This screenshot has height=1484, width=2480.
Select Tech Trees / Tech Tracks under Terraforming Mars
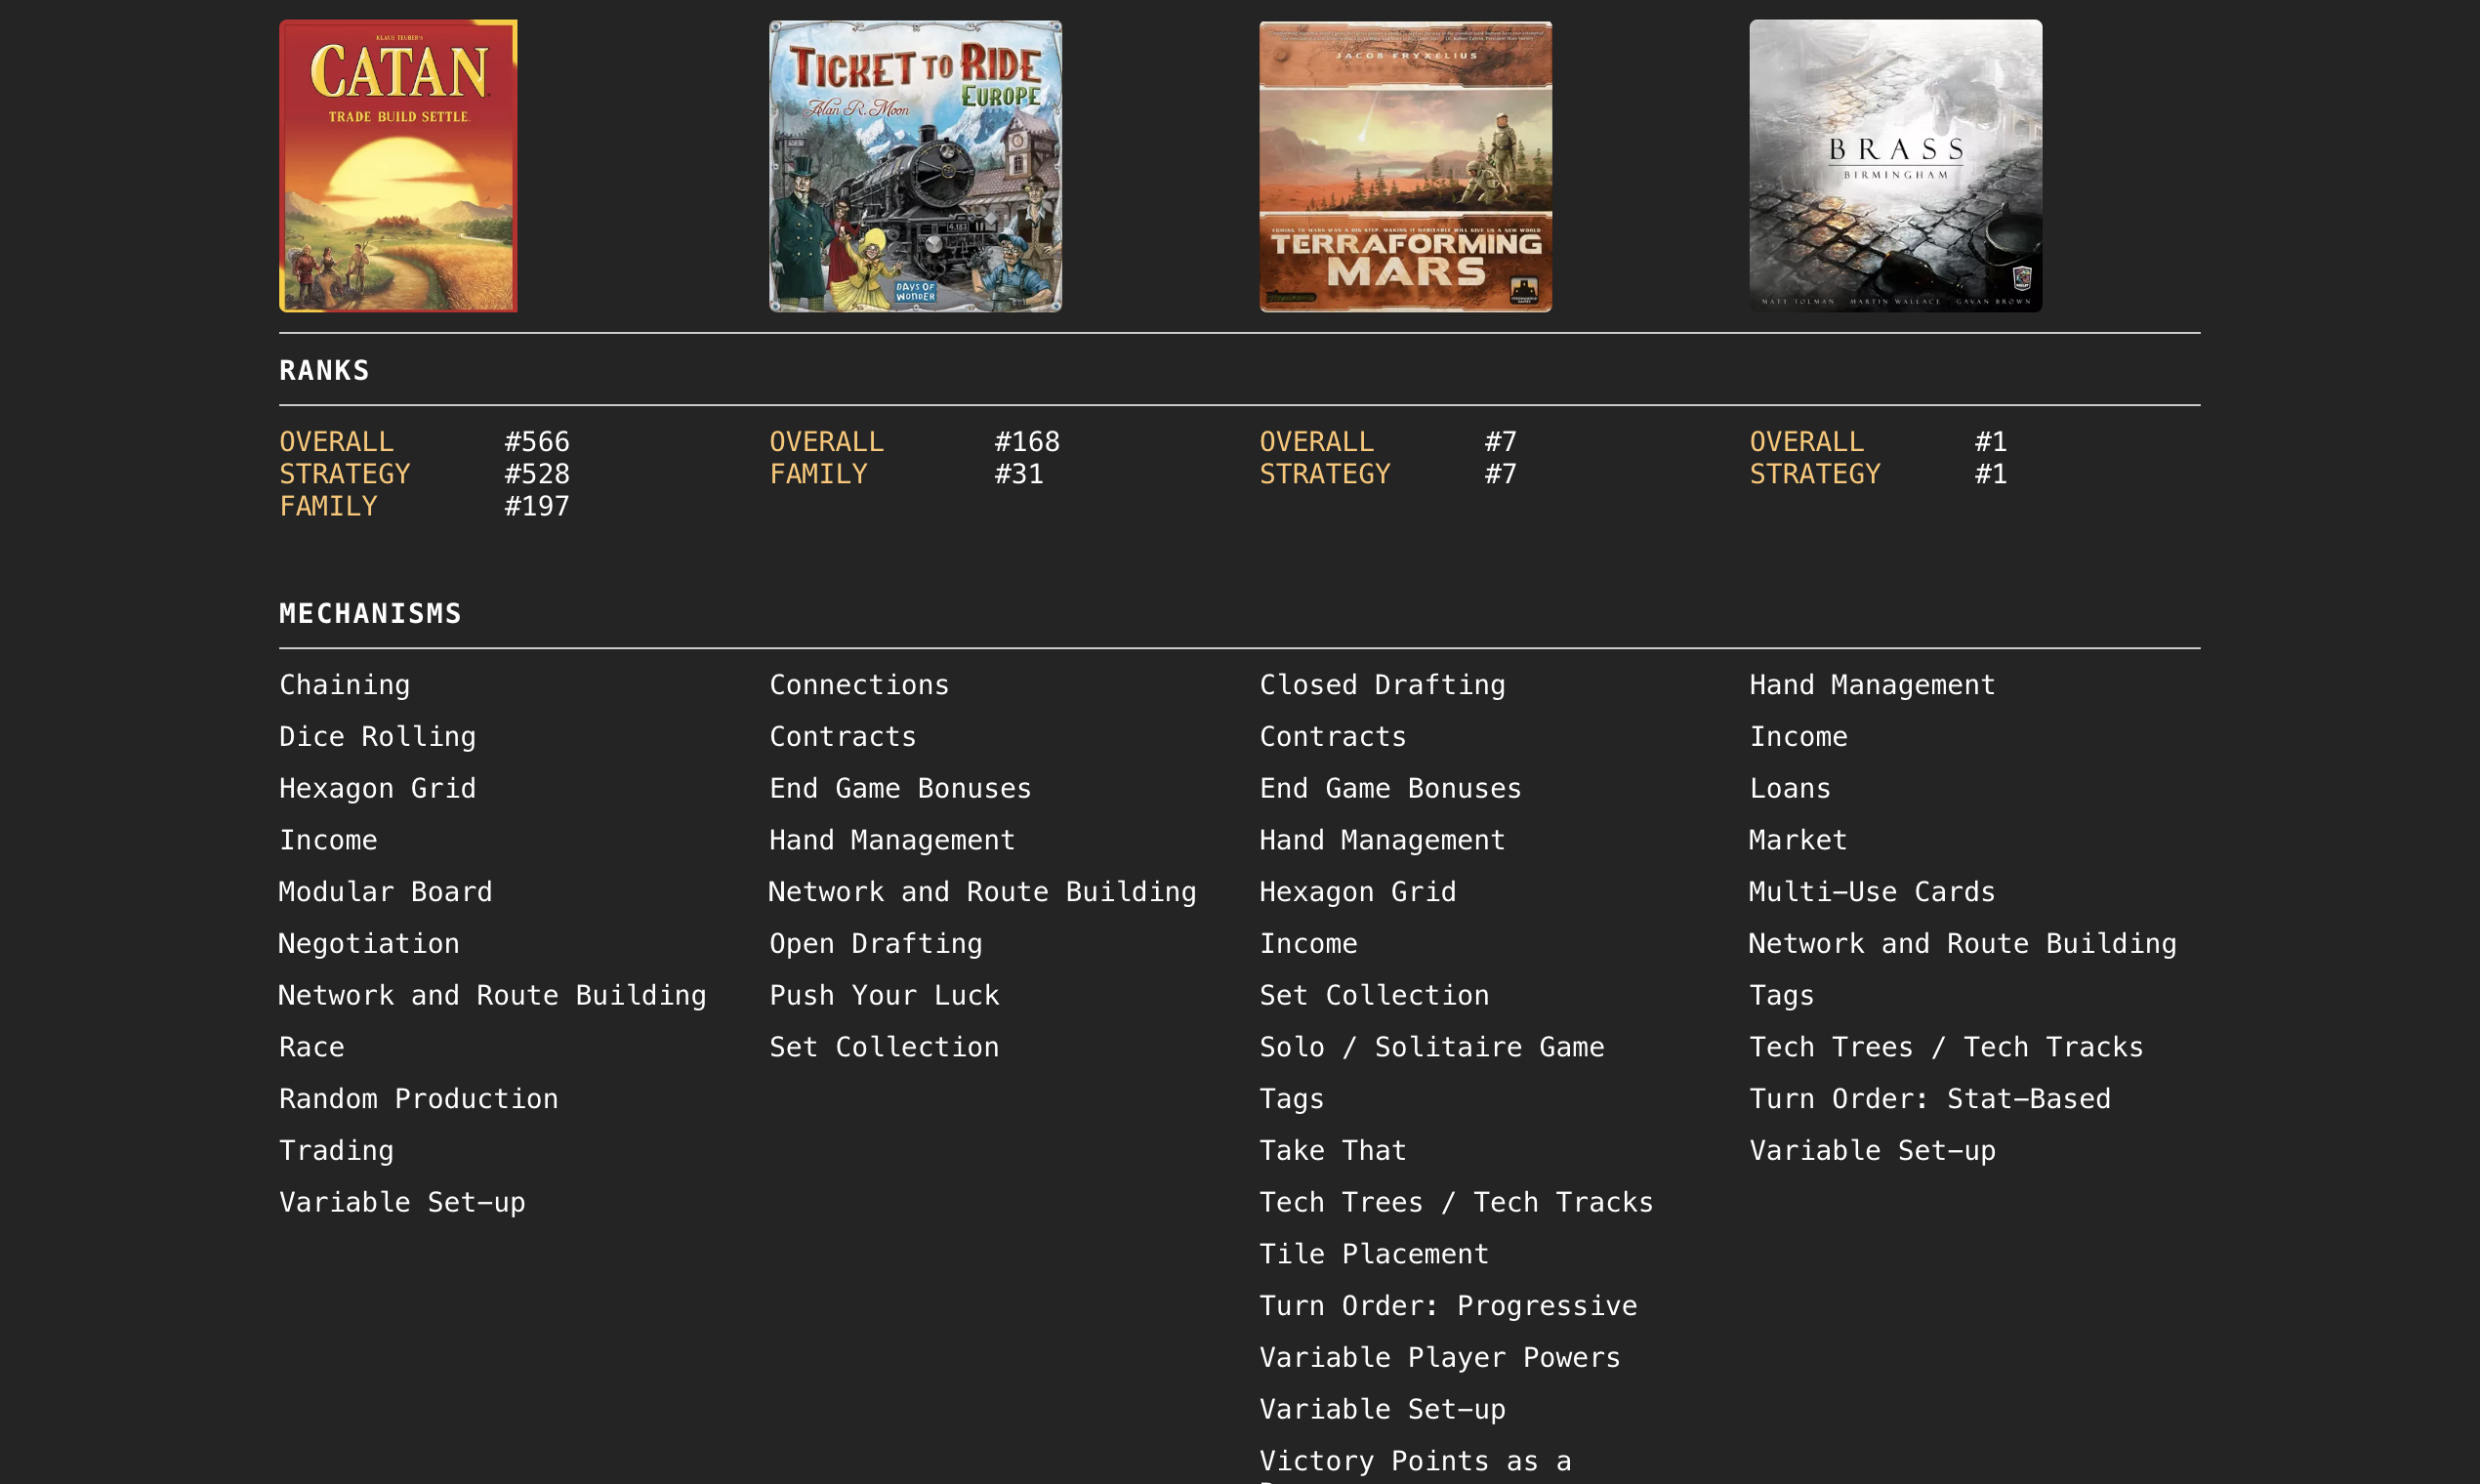click(x=1456, y=1203)
